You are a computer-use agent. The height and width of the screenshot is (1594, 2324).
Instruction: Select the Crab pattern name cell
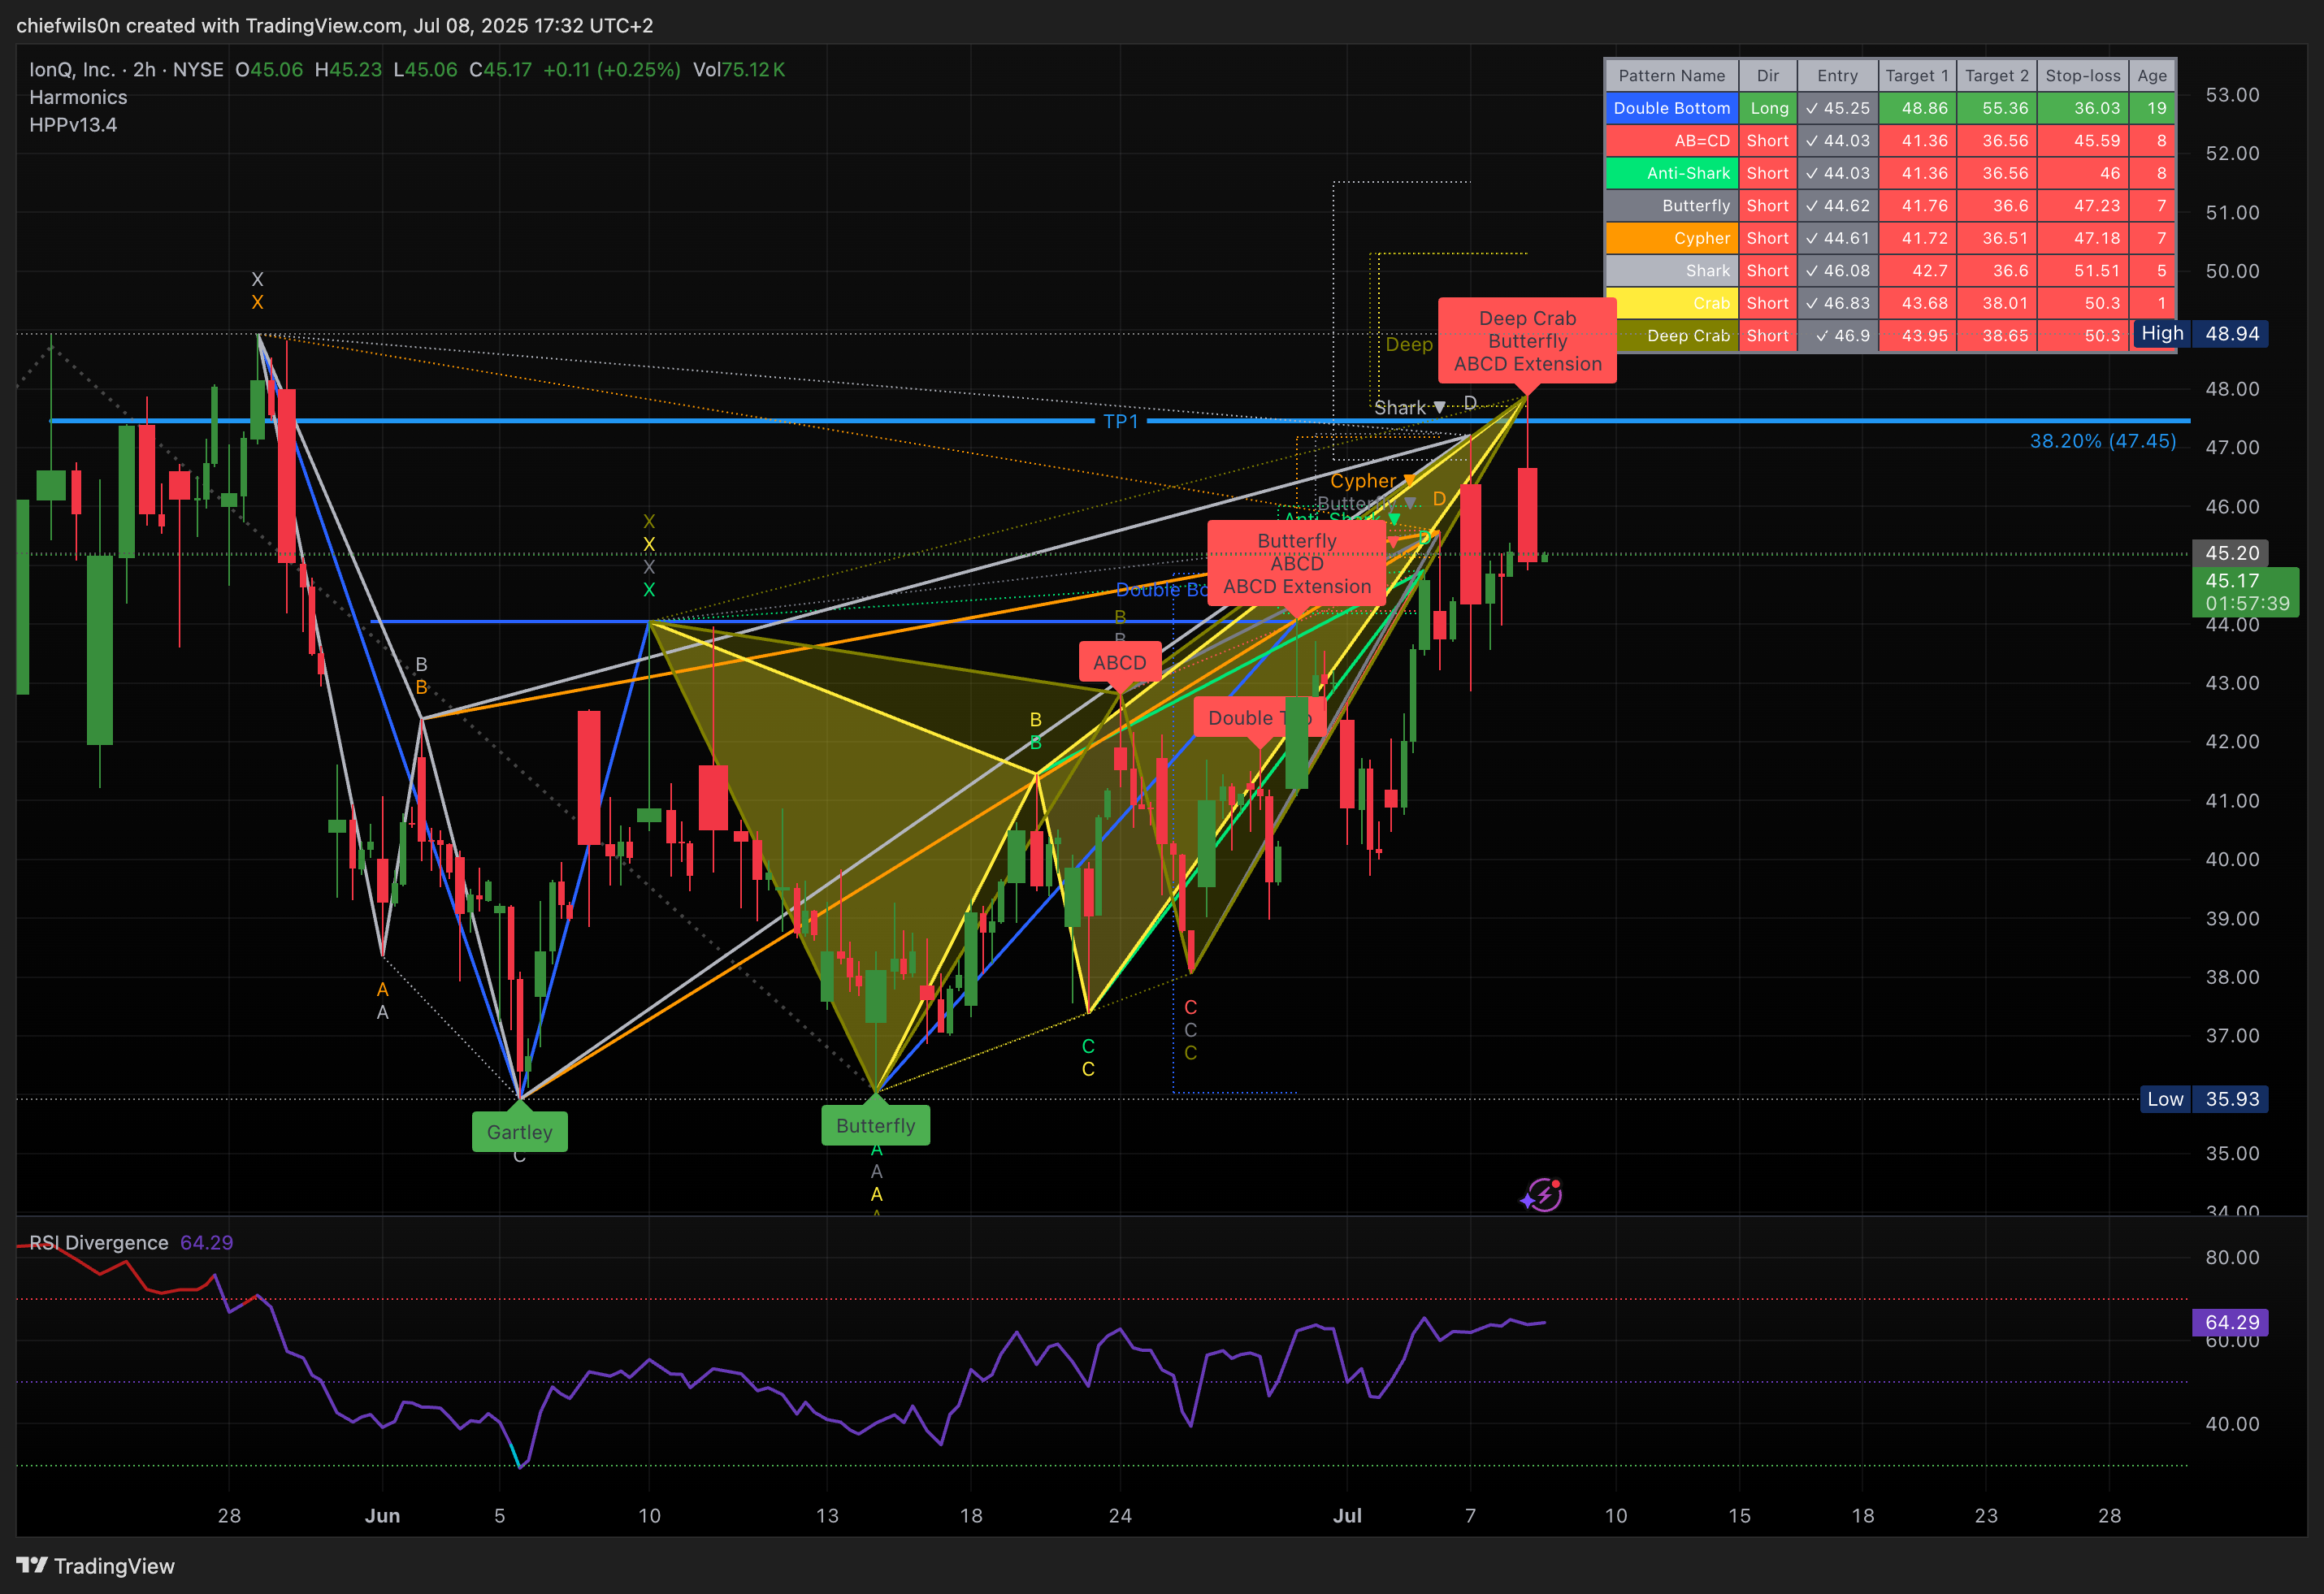[1671, 303]
